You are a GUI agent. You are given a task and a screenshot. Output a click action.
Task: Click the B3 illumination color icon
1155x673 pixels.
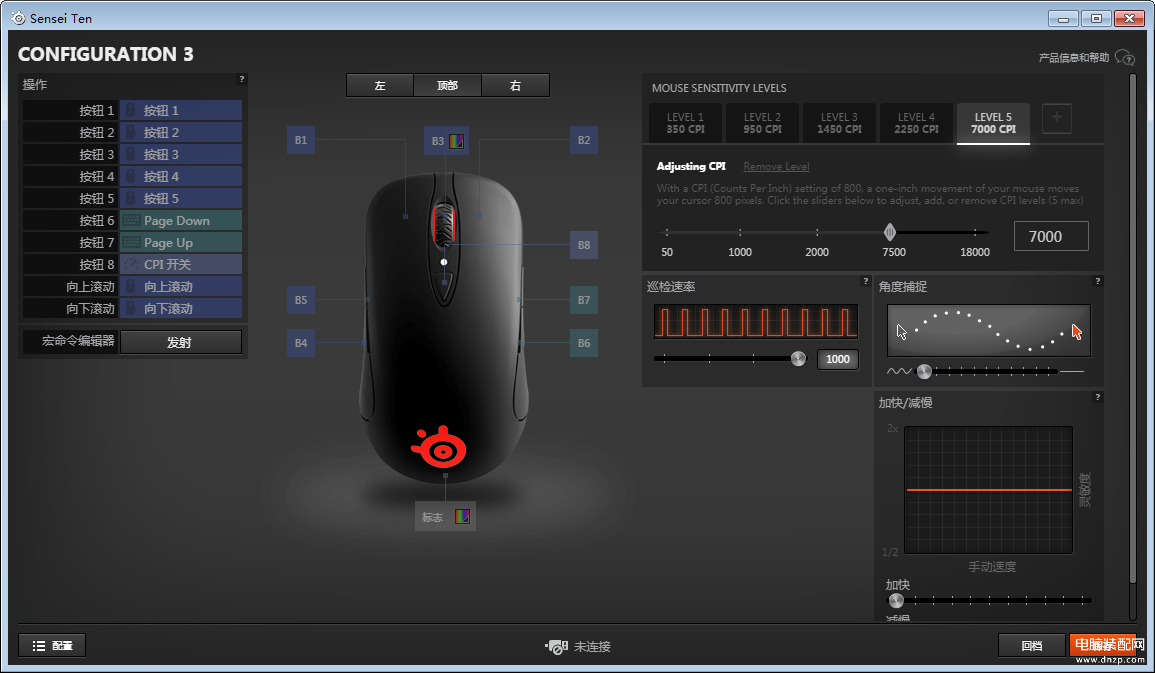[x=457, y=141]
